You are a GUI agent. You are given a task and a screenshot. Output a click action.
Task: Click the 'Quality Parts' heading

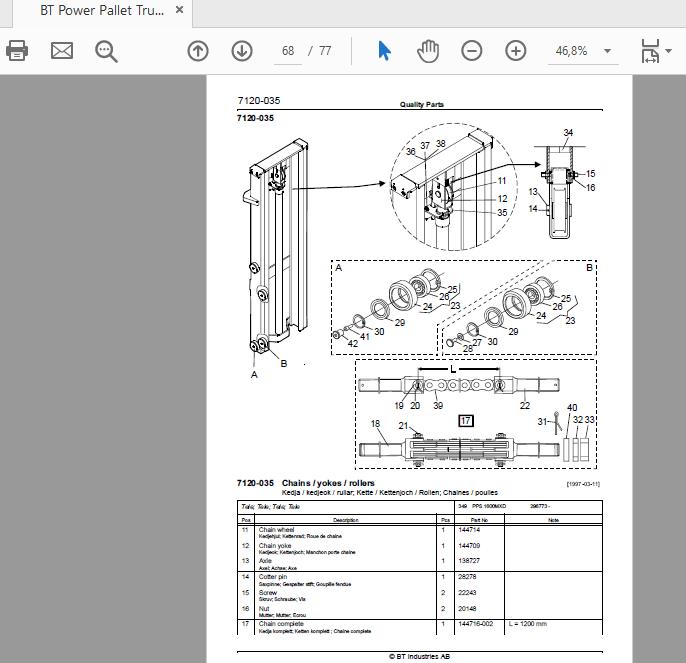[x=422, y=104]
